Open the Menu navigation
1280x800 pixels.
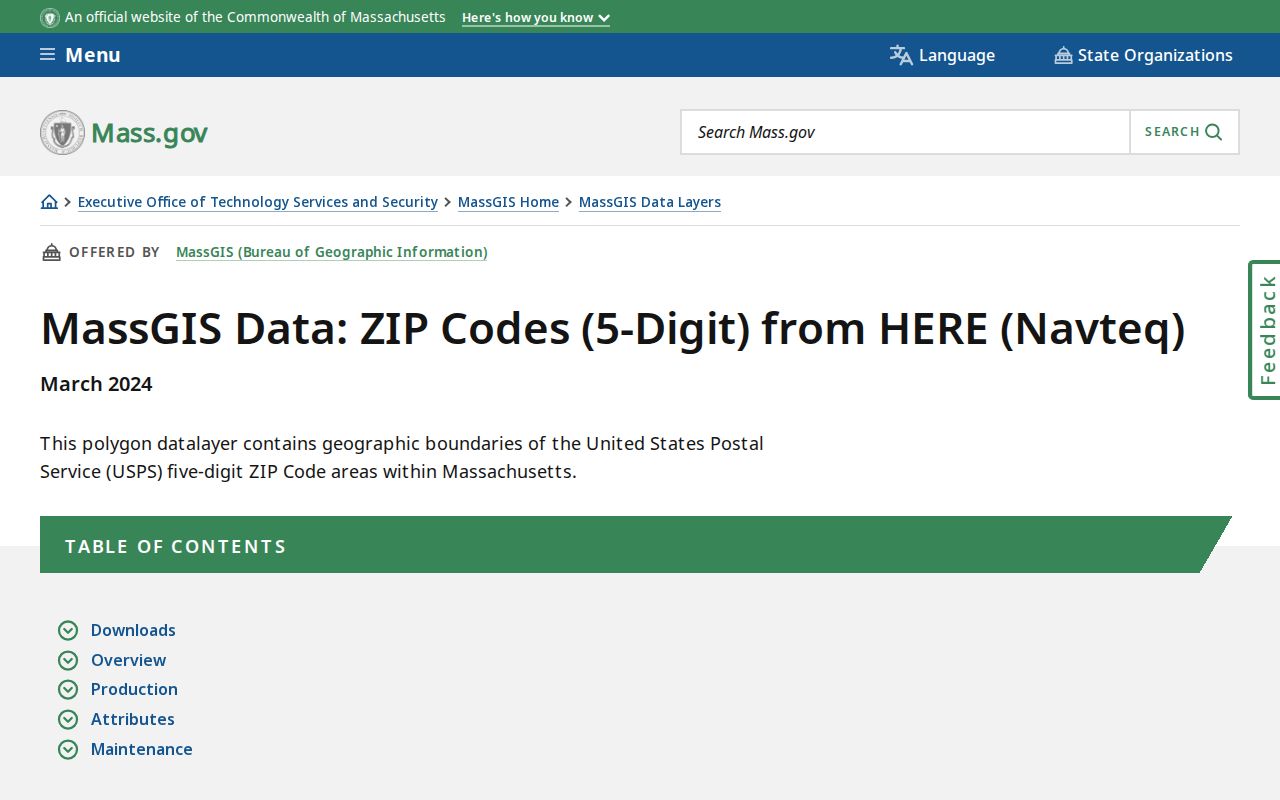(80, 55)
